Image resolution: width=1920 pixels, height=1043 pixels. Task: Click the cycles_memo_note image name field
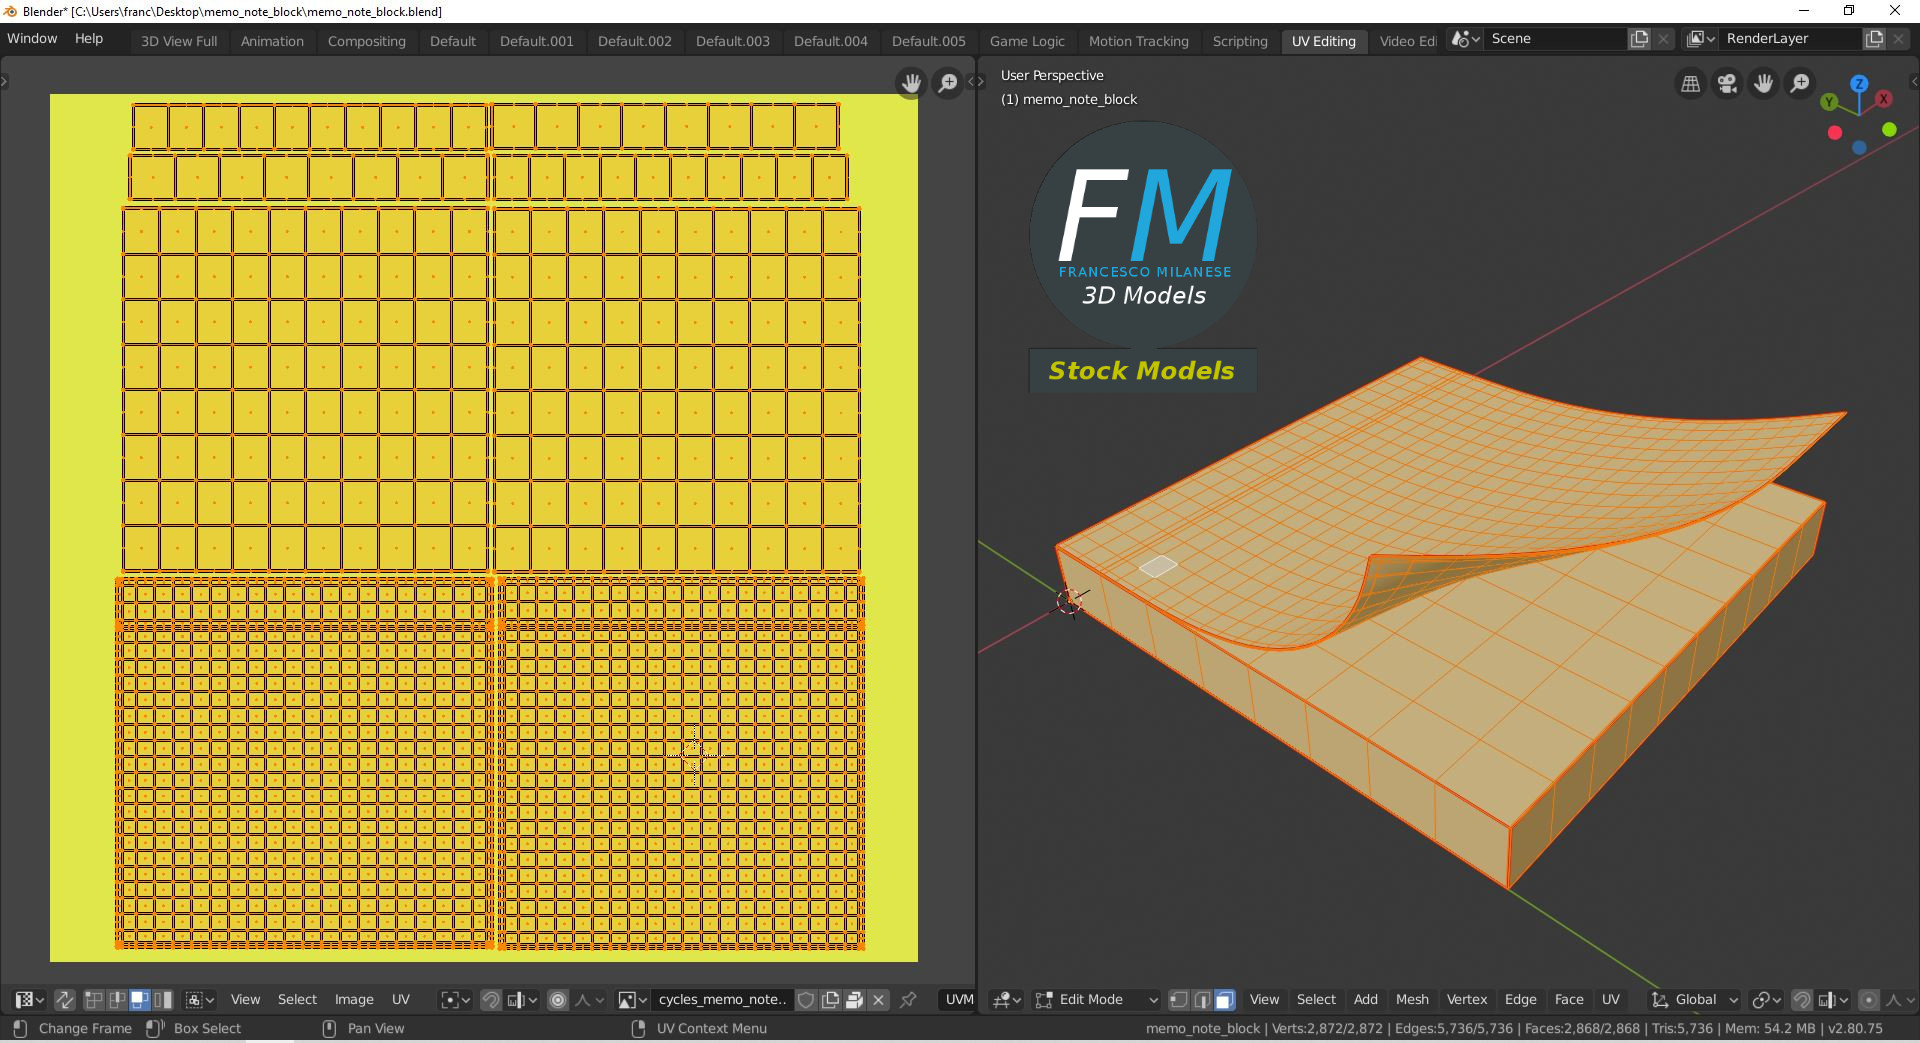pos(722,999)
